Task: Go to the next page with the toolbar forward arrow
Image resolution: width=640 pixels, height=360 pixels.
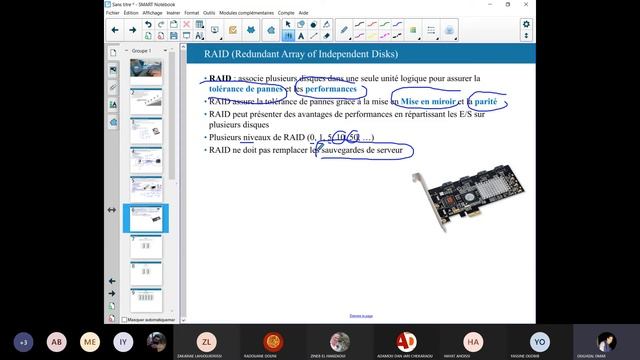Action: 133,30
